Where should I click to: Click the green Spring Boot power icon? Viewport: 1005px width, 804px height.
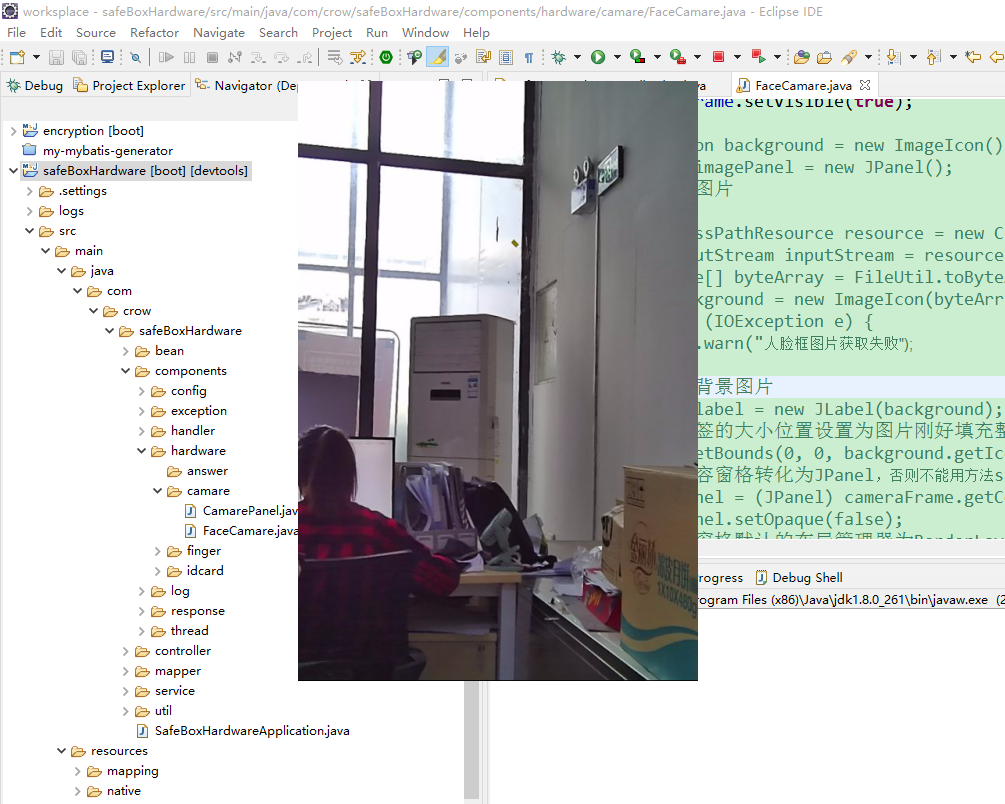point(386,58)
